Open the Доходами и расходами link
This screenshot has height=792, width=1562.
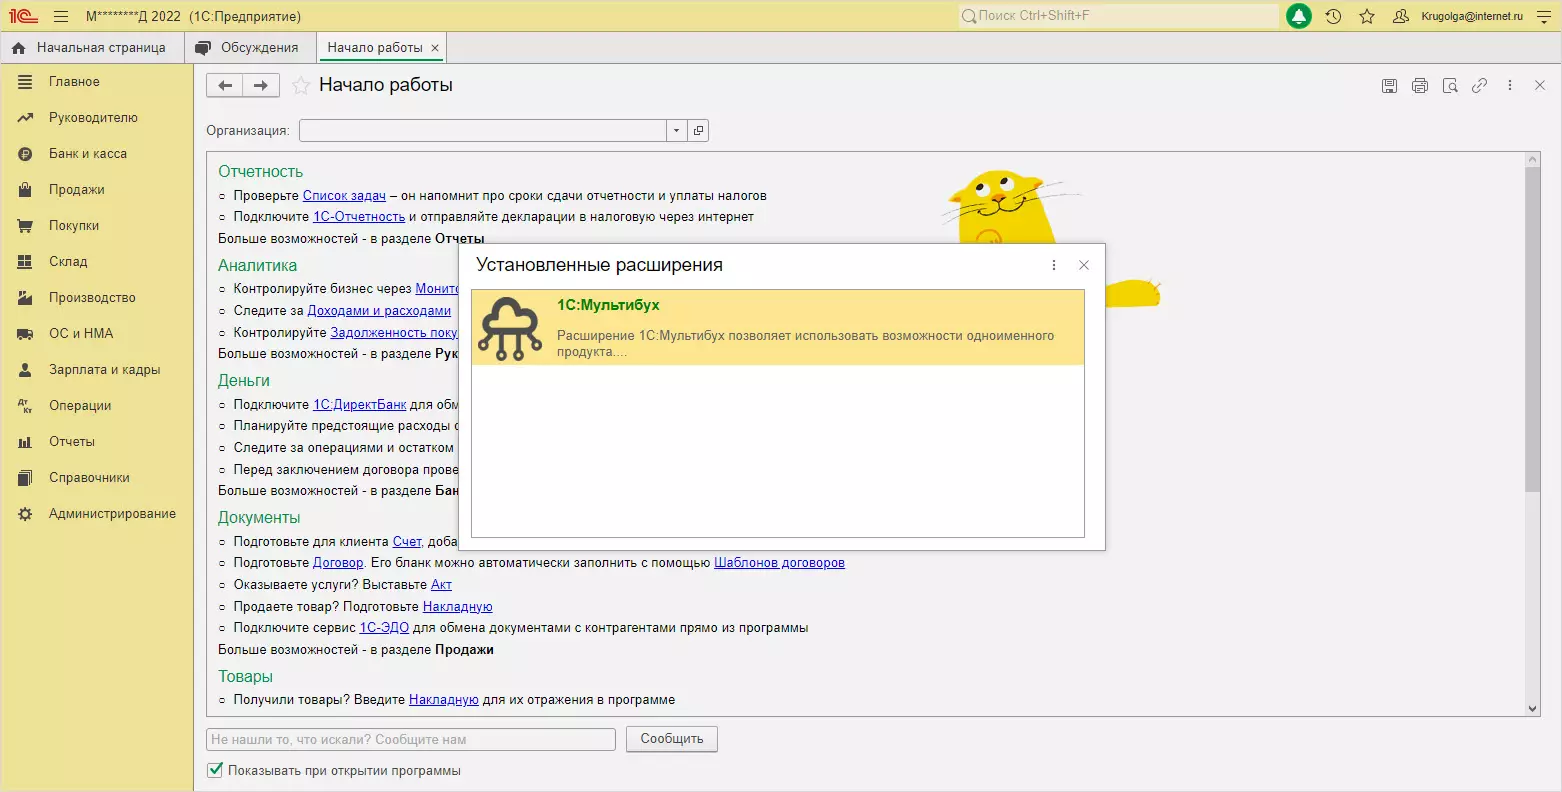pos(379,311)
